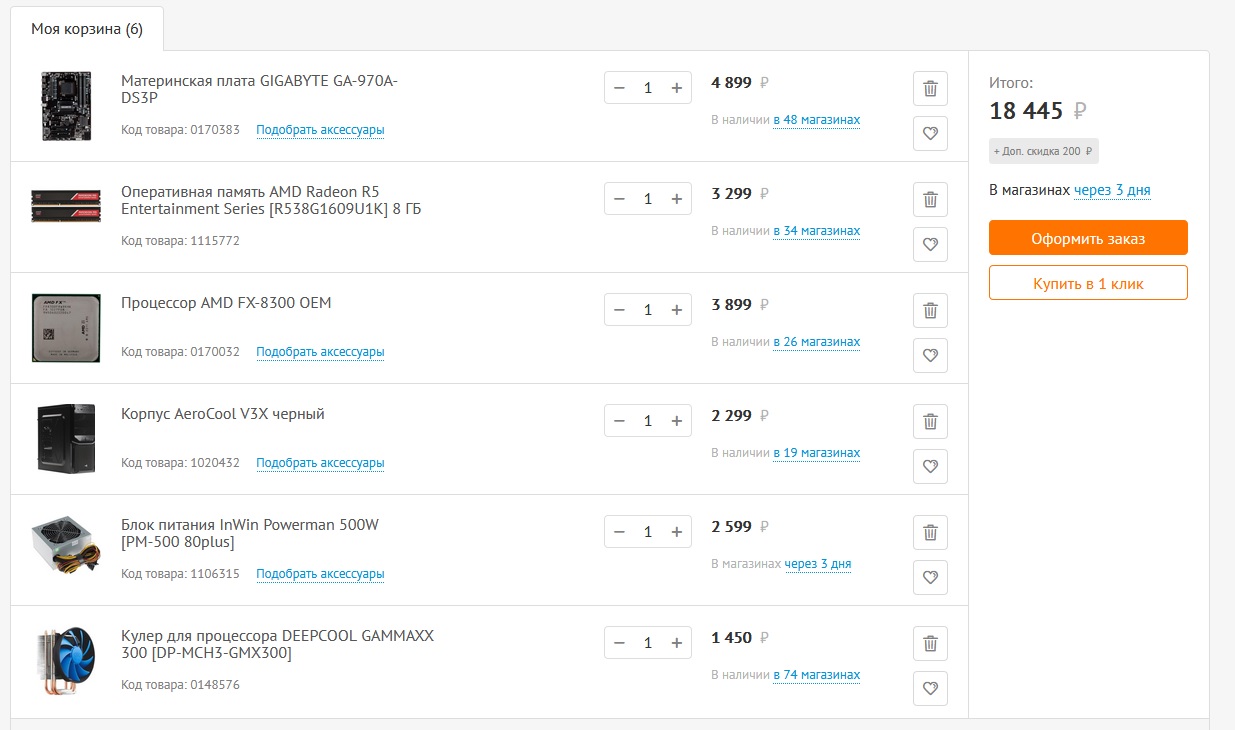Add AMD Radeon R5 memory to favorites
This screenshot has width=1235, height=730.
point(930,244)
